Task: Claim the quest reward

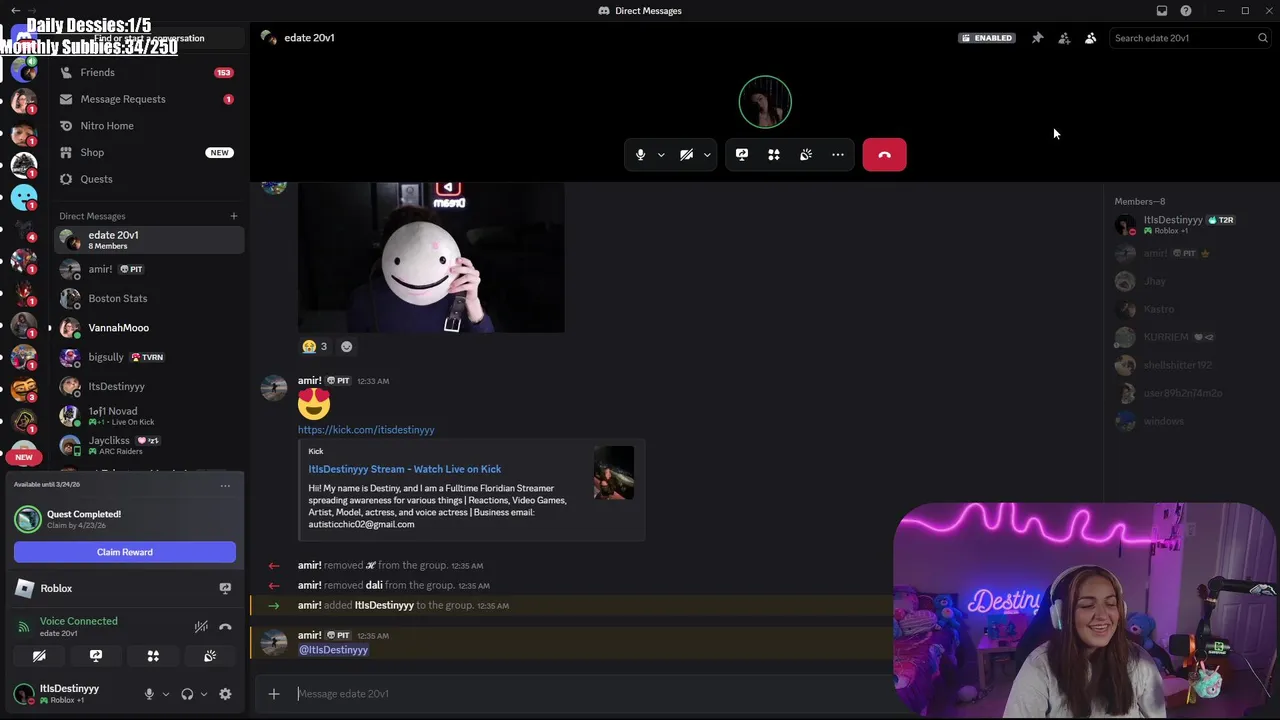Action: (125, 552)
